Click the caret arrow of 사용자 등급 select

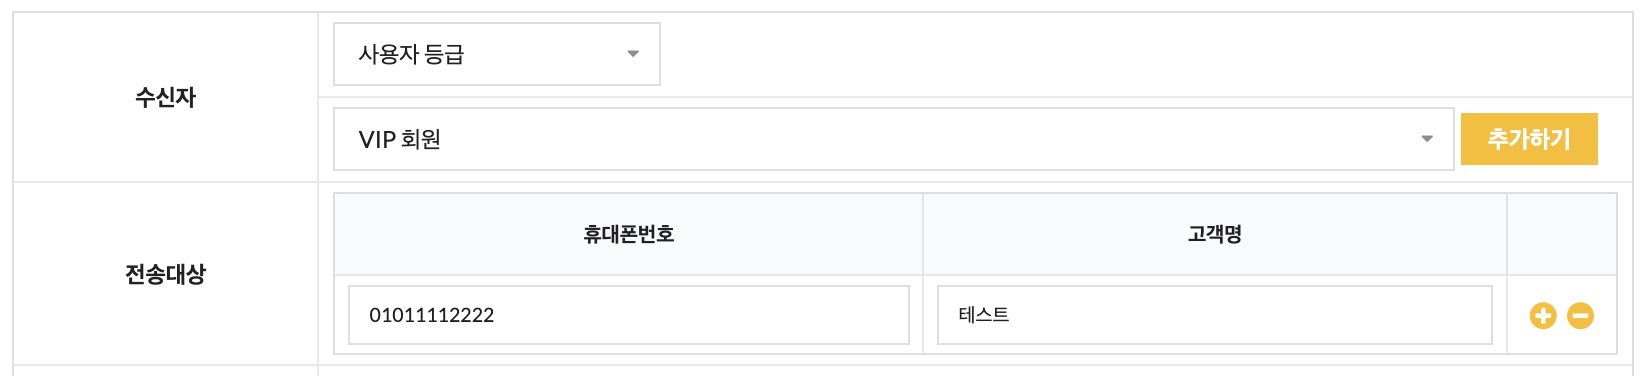pyautogui.click(x=633, y=54)
